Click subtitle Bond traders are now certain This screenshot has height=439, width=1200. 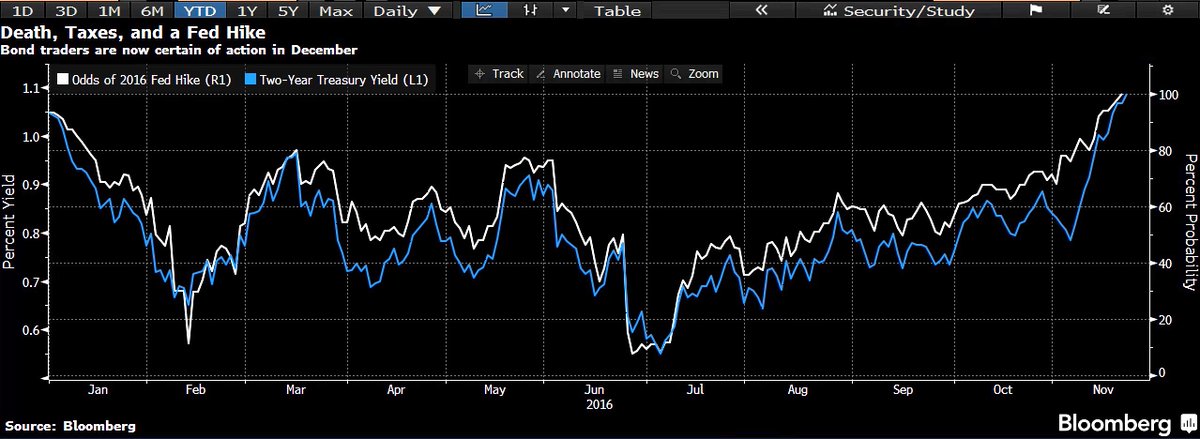coord(179,48)
